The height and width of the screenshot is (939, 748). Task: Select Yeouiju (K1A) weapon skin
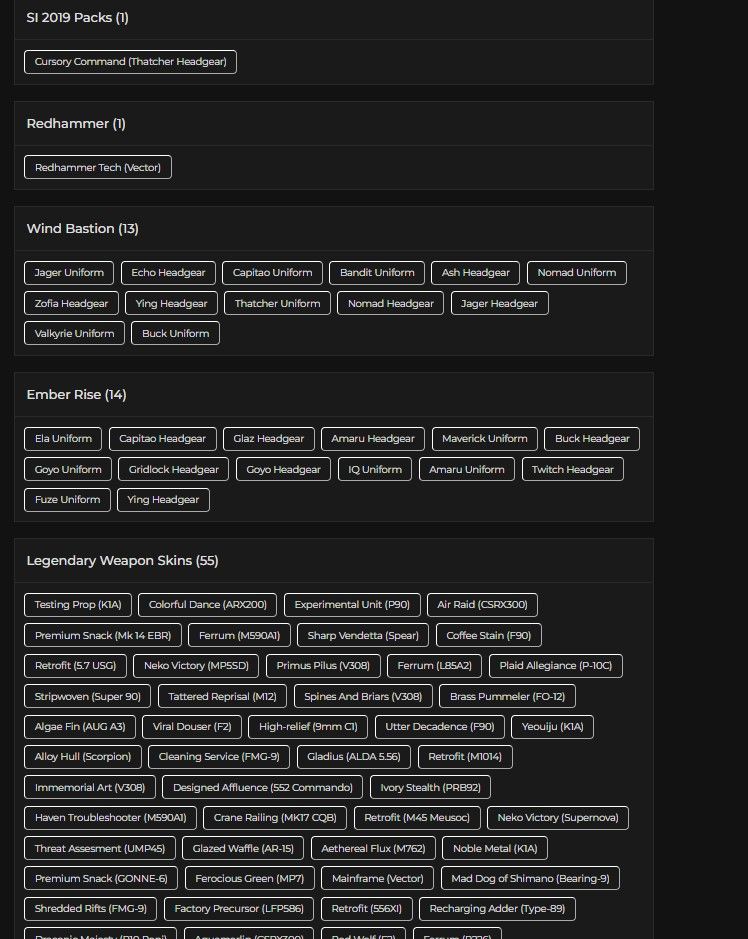[x=552, y=727]
